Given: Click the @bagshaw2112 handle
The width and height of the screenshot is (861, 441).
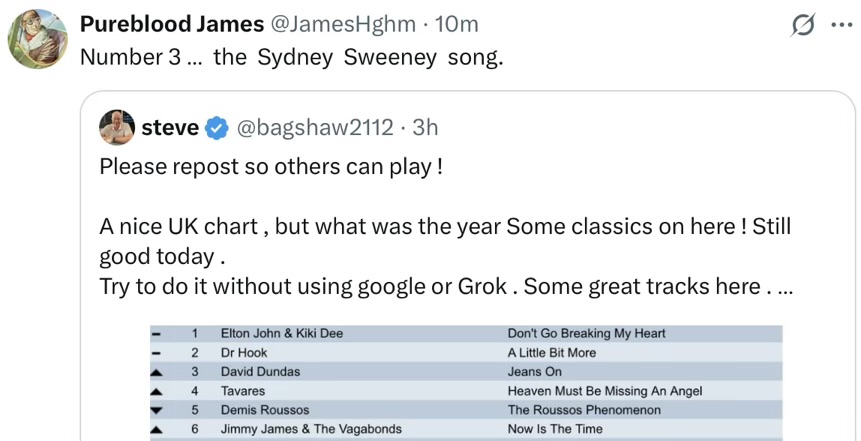Looking at the screenshot, I should click(315, 127).
